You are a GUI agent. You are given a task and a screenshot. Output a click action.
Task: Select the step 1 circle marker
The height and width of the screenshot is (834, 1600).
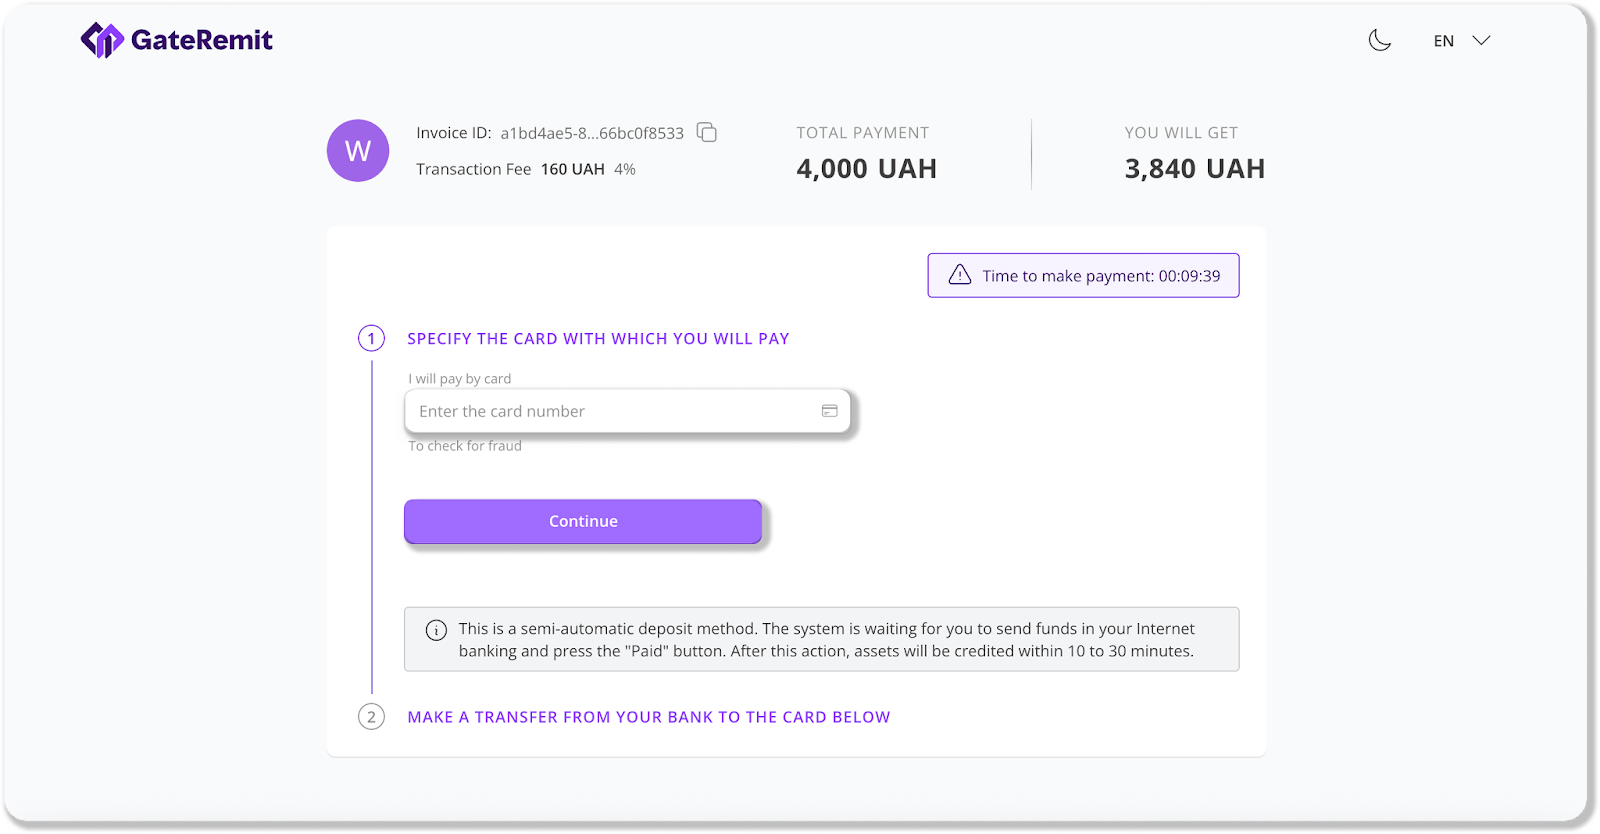coord(371,339)
